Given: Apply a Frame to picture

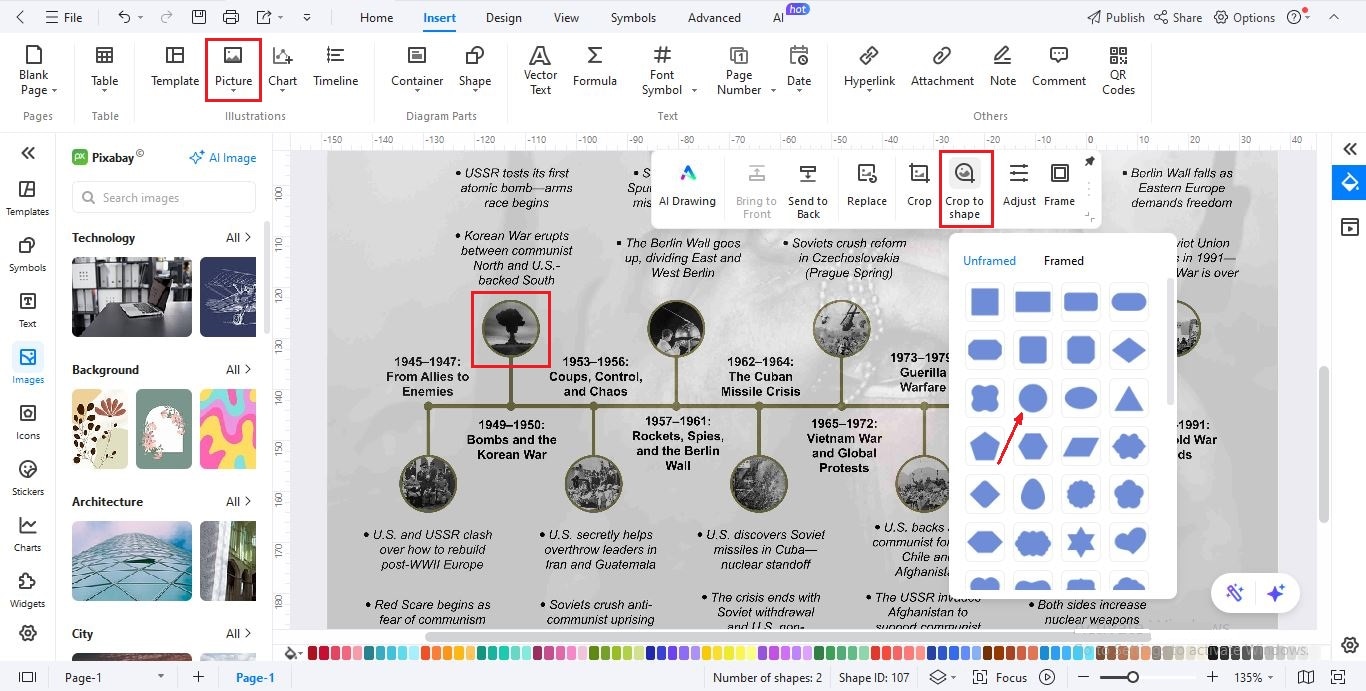Looking at the screenshot, I should (x=1059, y=186).
